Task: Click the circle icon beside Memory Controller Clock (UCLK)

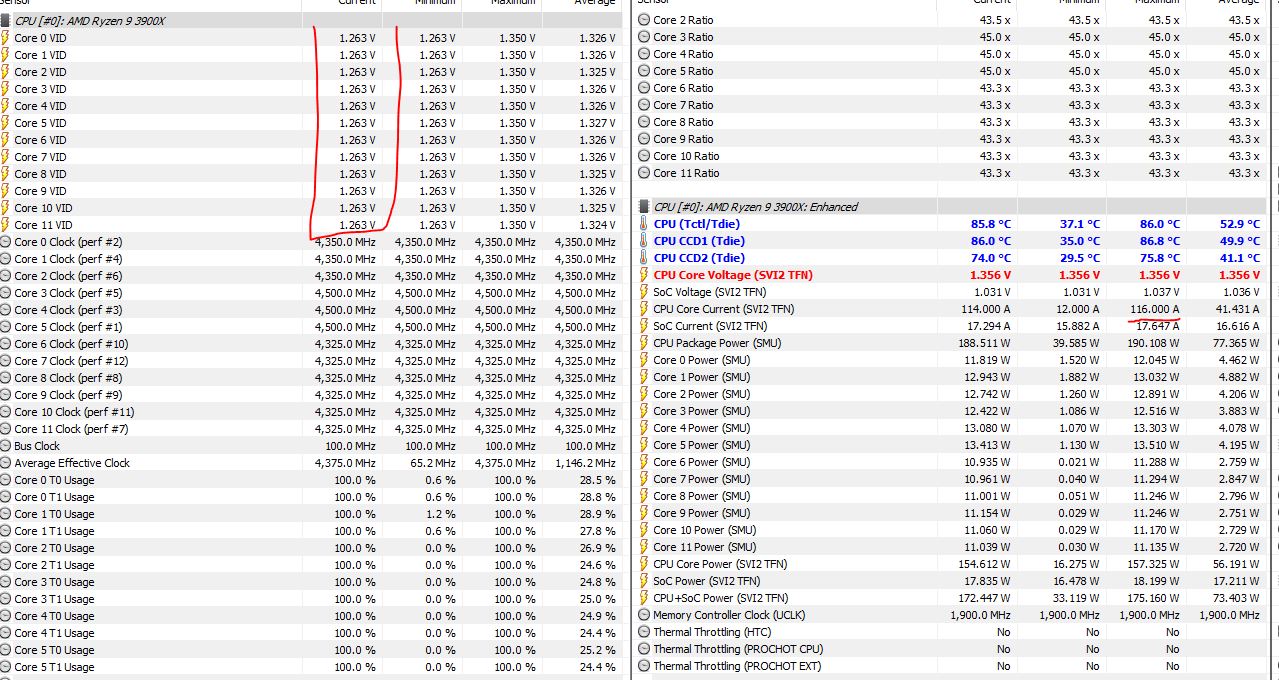Action: click(644, 615)
